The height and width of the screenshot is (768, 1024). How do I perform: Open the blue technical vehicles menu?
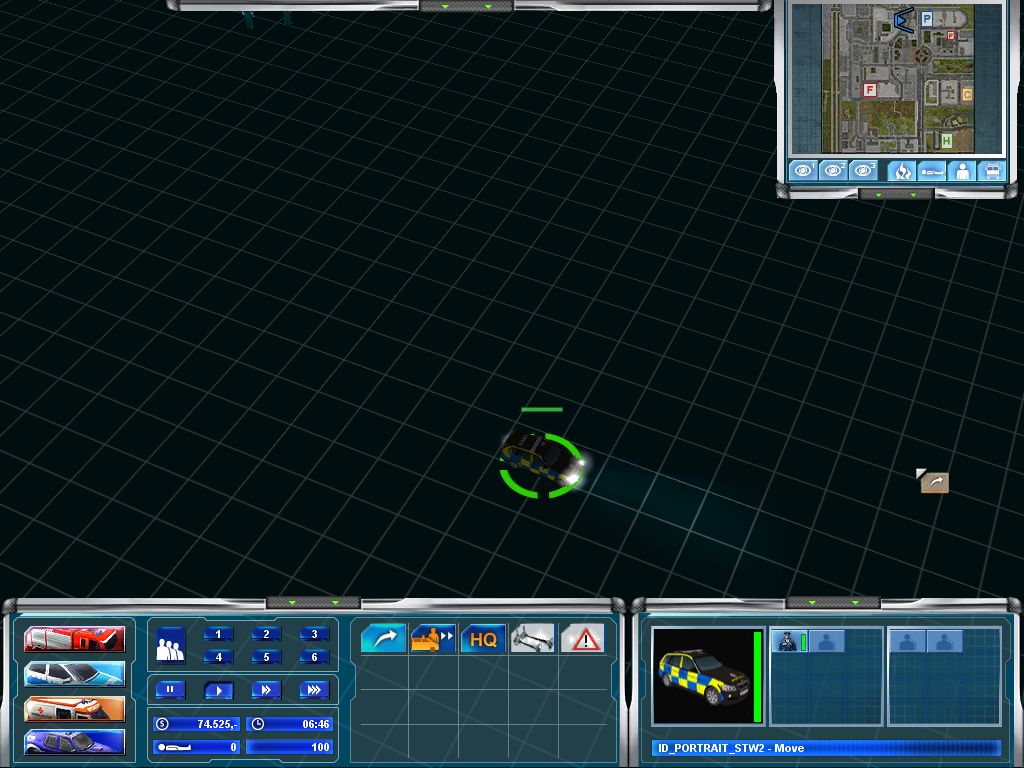coord(74,743)
